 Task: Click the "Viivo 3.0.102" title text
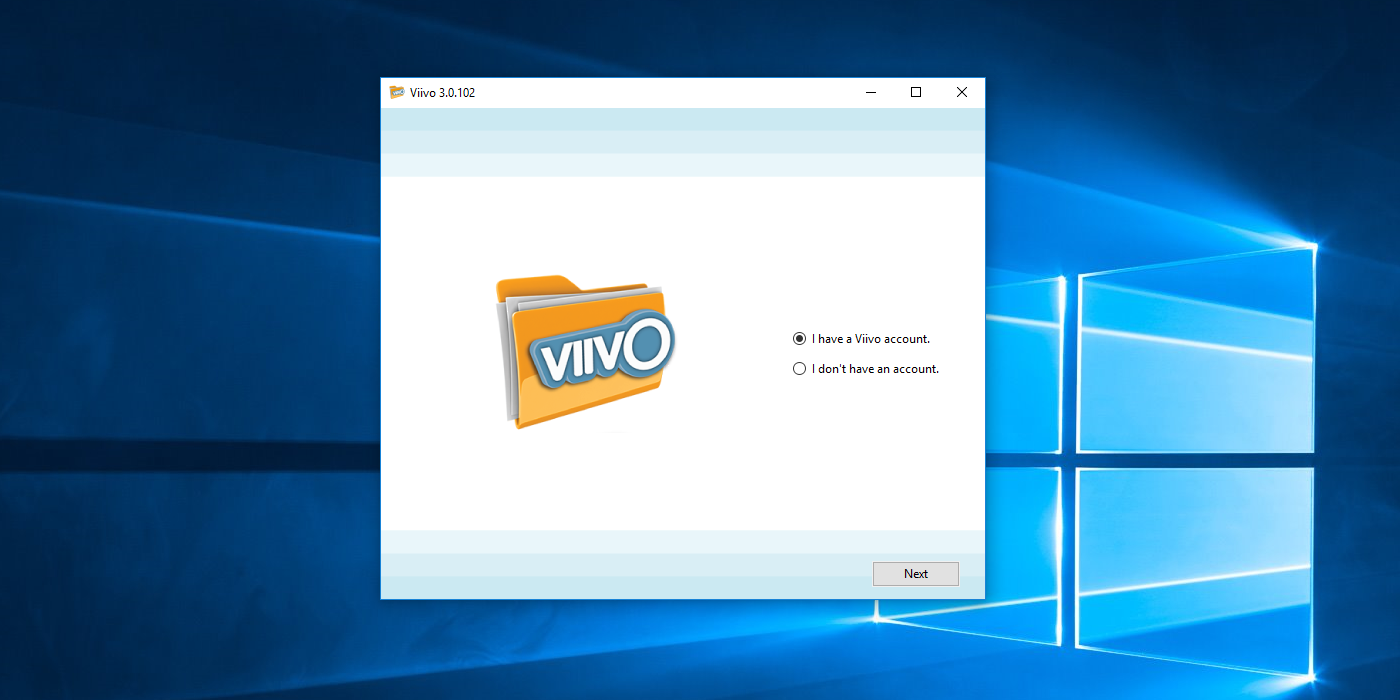442,93
